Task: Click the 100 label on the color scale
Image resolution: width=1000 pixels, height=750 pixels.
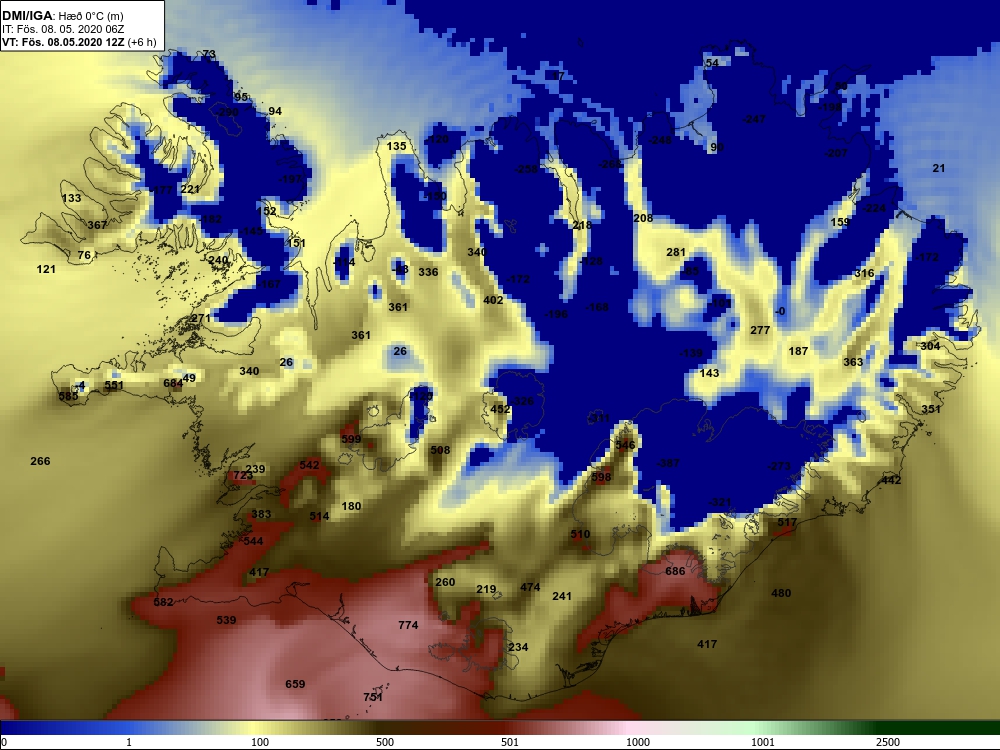Action: tap(260, 742)
